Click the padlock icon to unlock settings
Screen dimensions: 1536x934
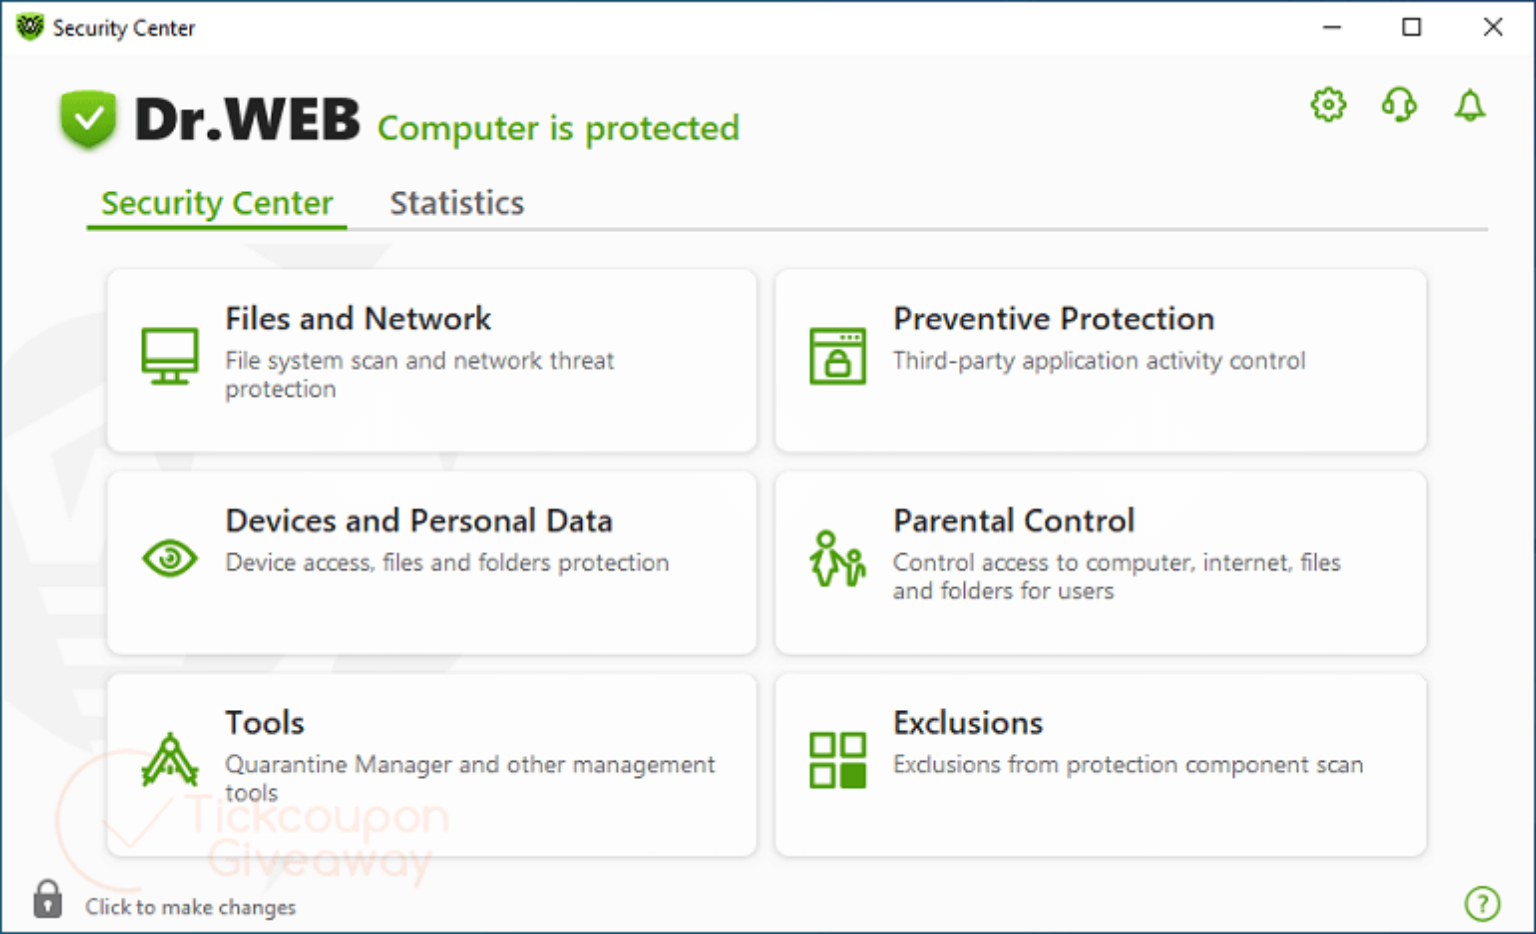coord(47,899)
